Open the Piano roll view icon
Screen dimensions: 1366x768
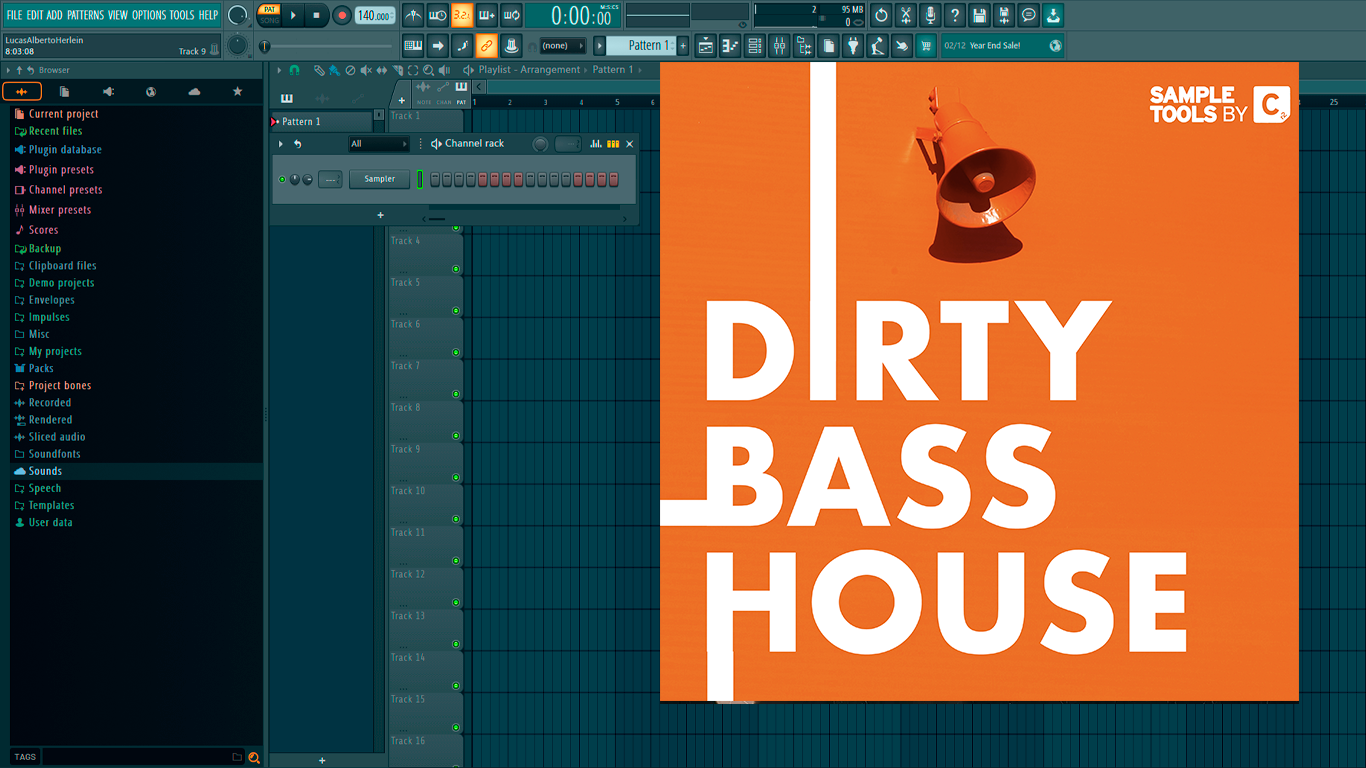point(730,45)
